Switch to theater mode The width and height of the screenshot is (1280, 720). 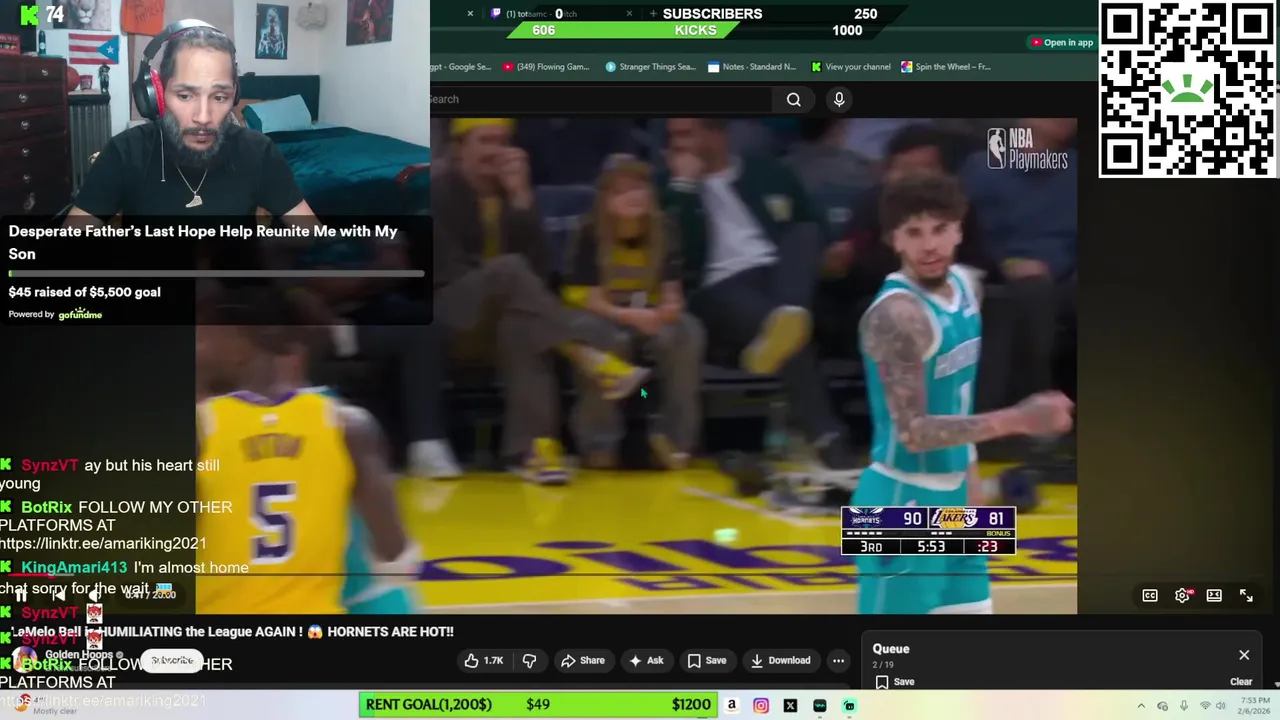1214,595
